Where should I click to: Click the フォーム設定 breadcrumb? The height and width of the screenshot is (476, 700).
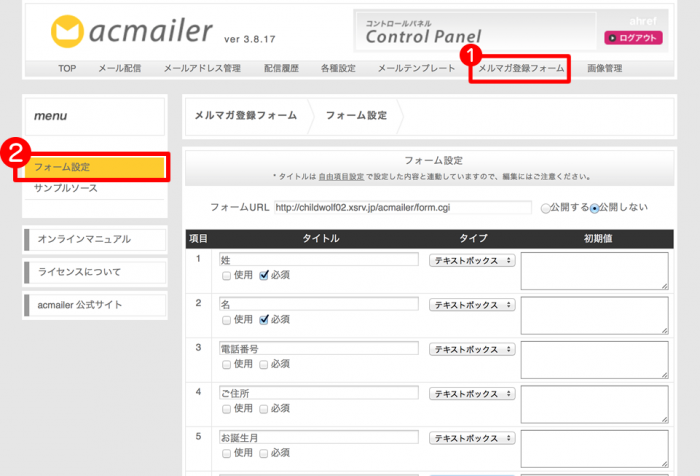[x=356, y=116]
